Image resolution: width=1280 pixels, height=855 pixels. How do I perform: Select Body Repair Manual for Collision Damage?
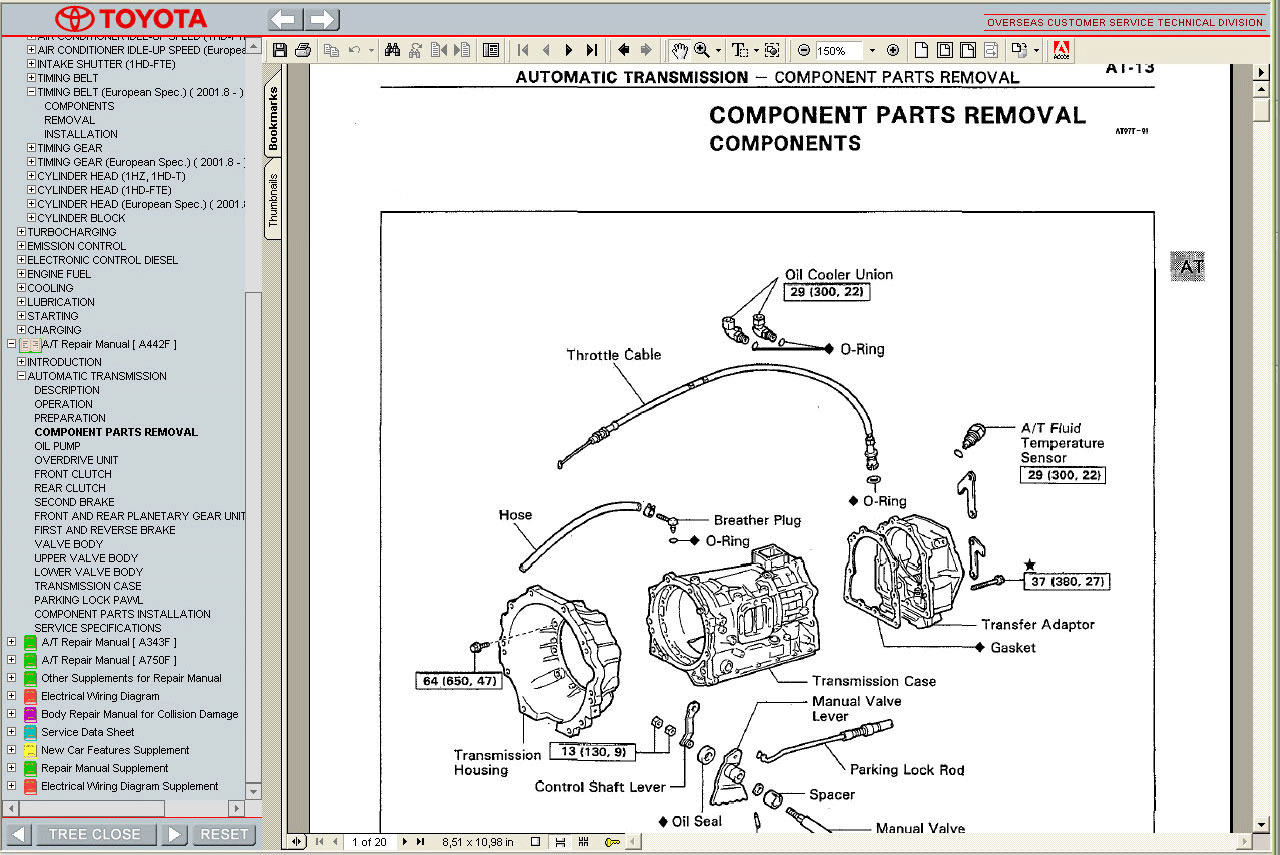pos(139,714)
